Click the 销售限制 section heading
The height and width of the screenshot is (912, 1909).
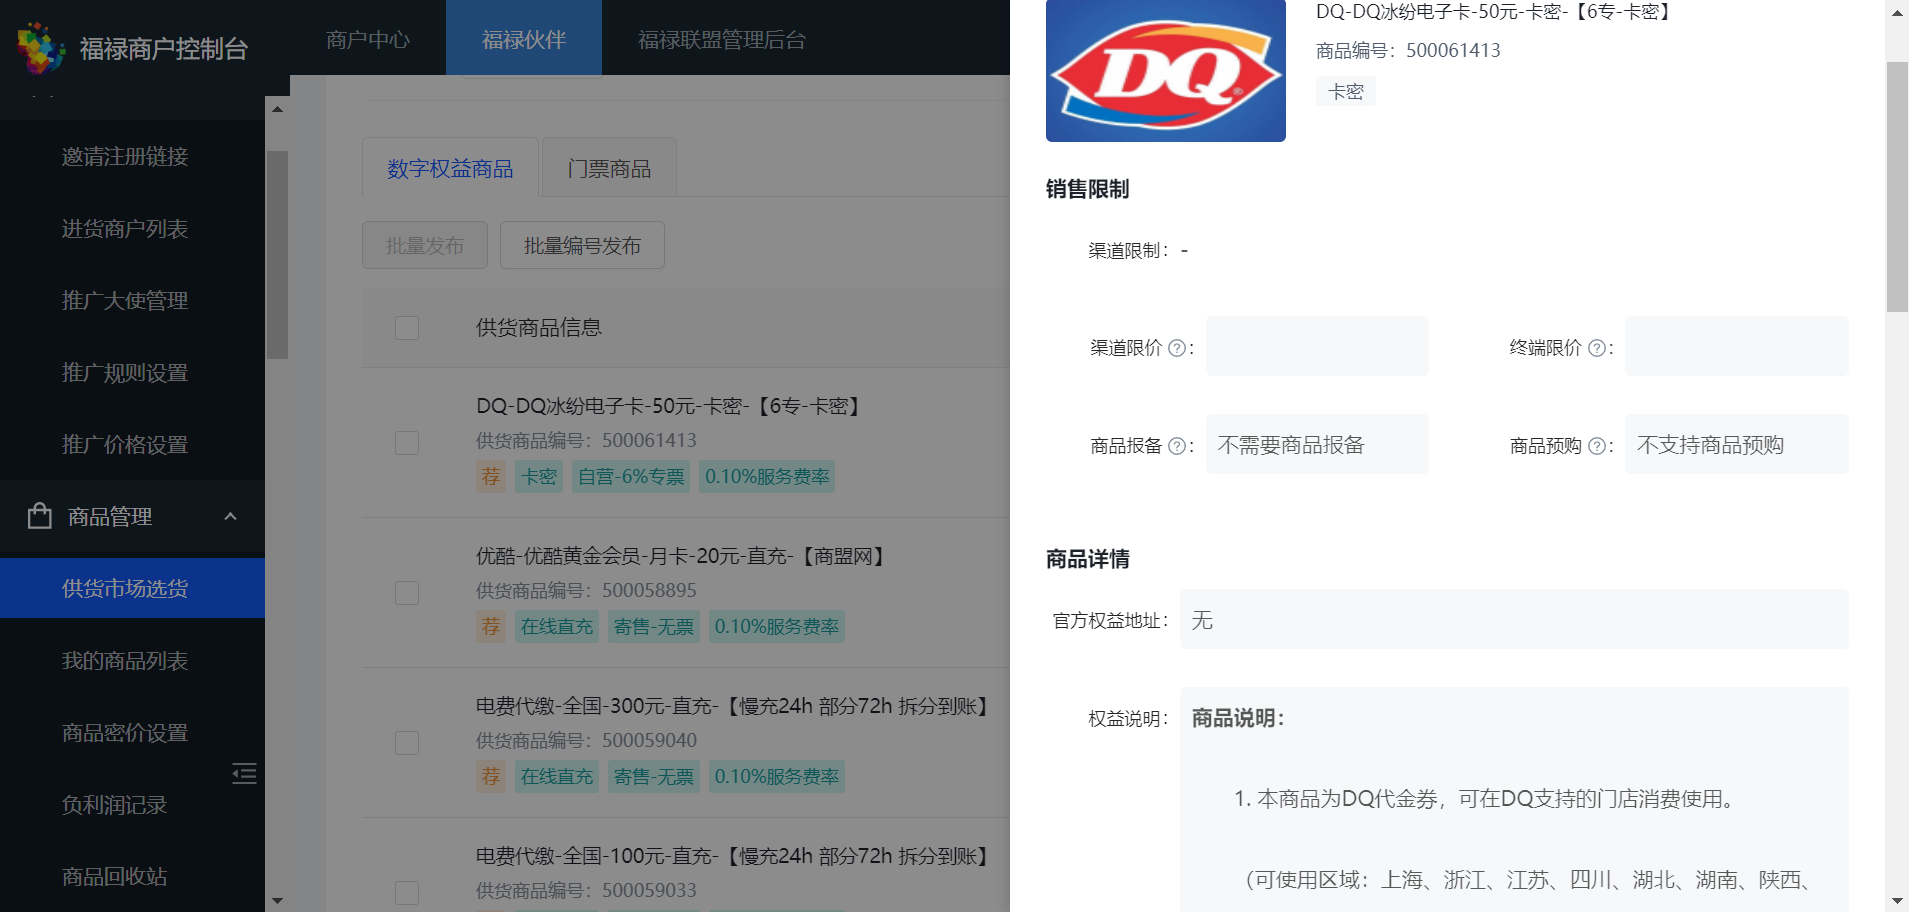pyautogui.click(x=1088, y=189)
